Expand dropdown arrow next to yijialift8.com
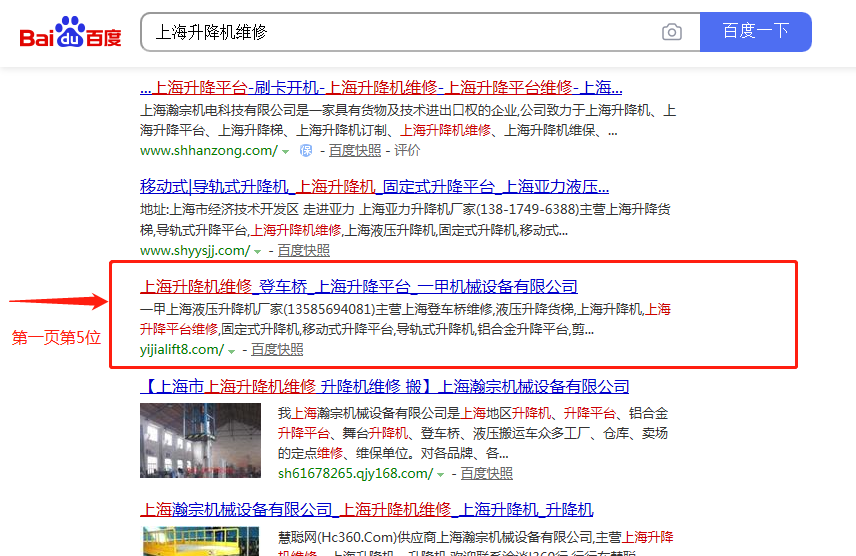856x556 pixels. 232,350
